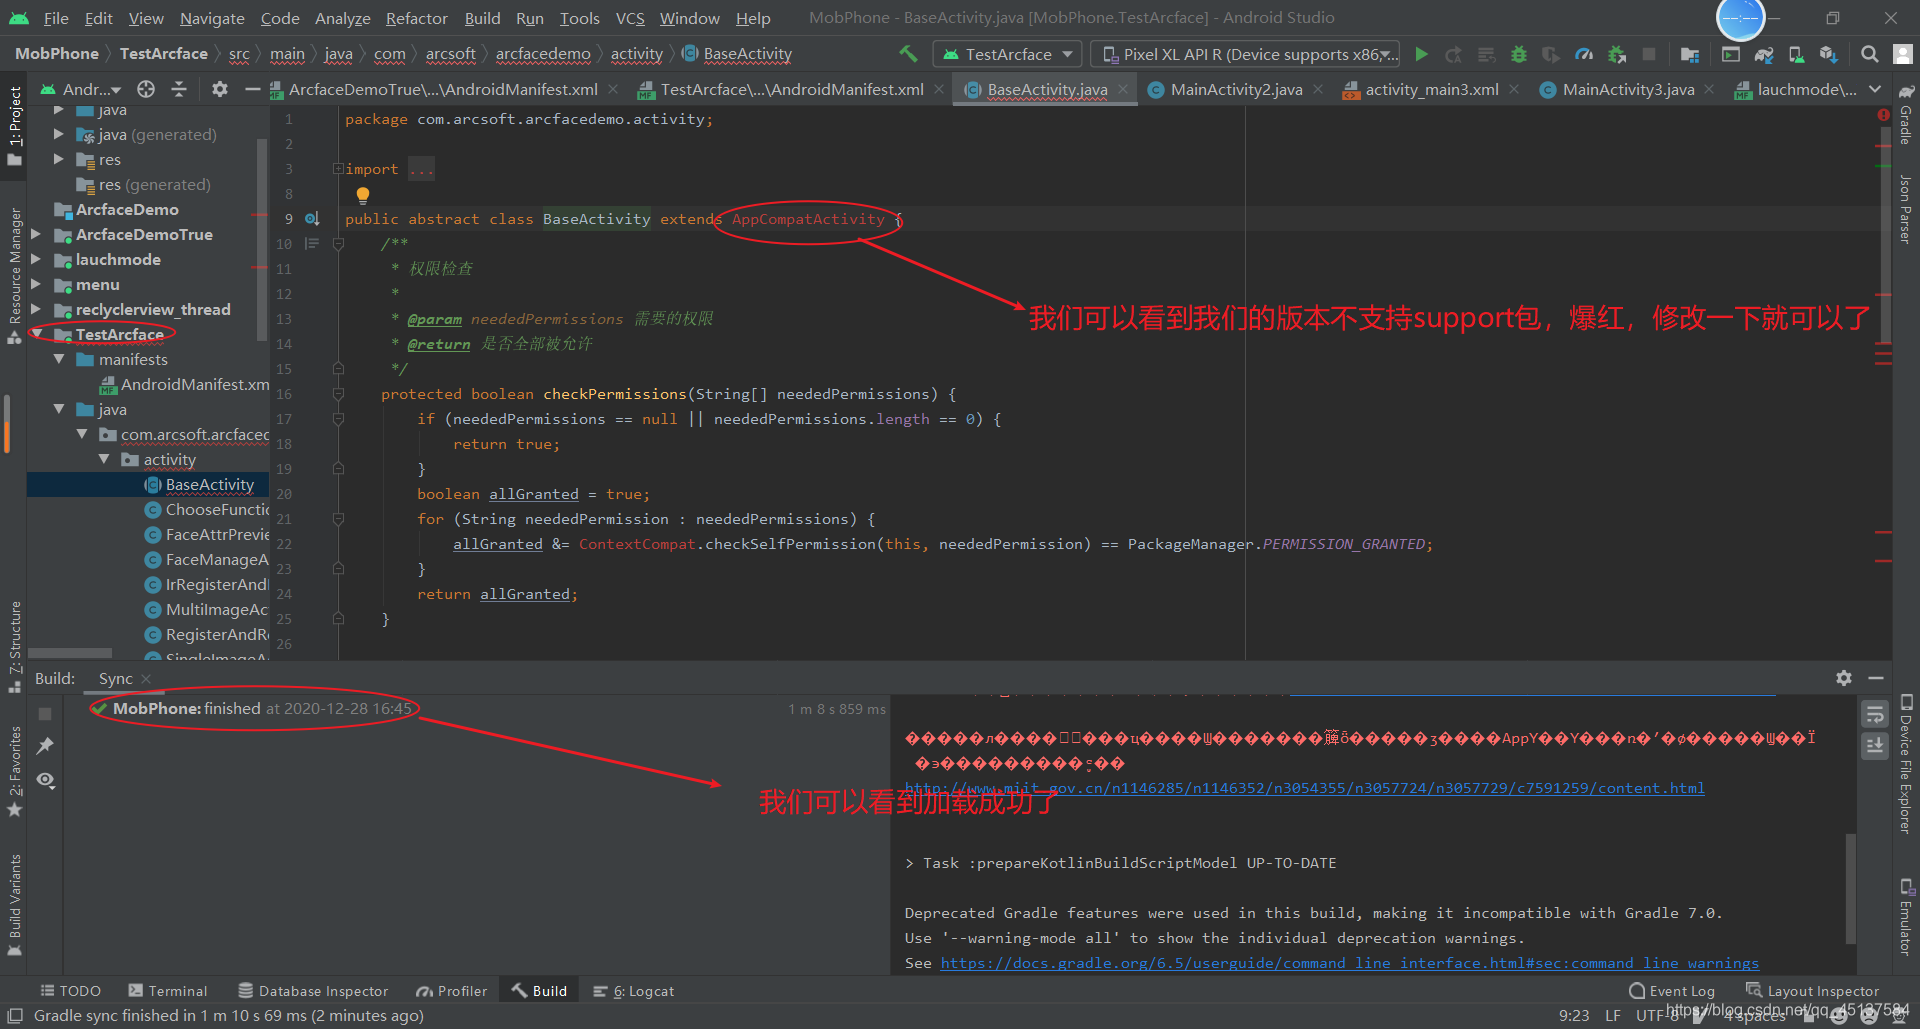Pin the Build tab with pin icon
Image resolution: width=1920 pixels, height=1029 pixels.
(x=45, y=746)
